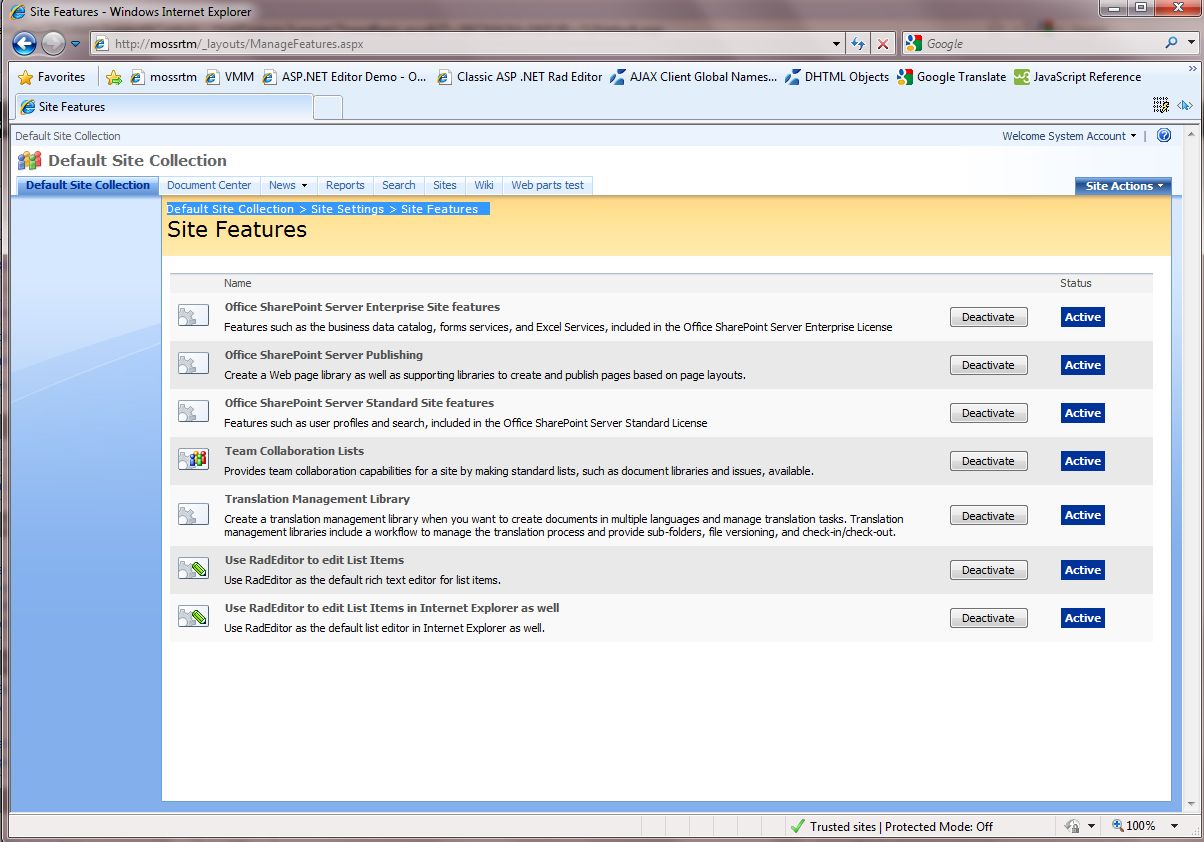
Task: Click the search magnifier icon
Action: click(x=1172, y=44)
